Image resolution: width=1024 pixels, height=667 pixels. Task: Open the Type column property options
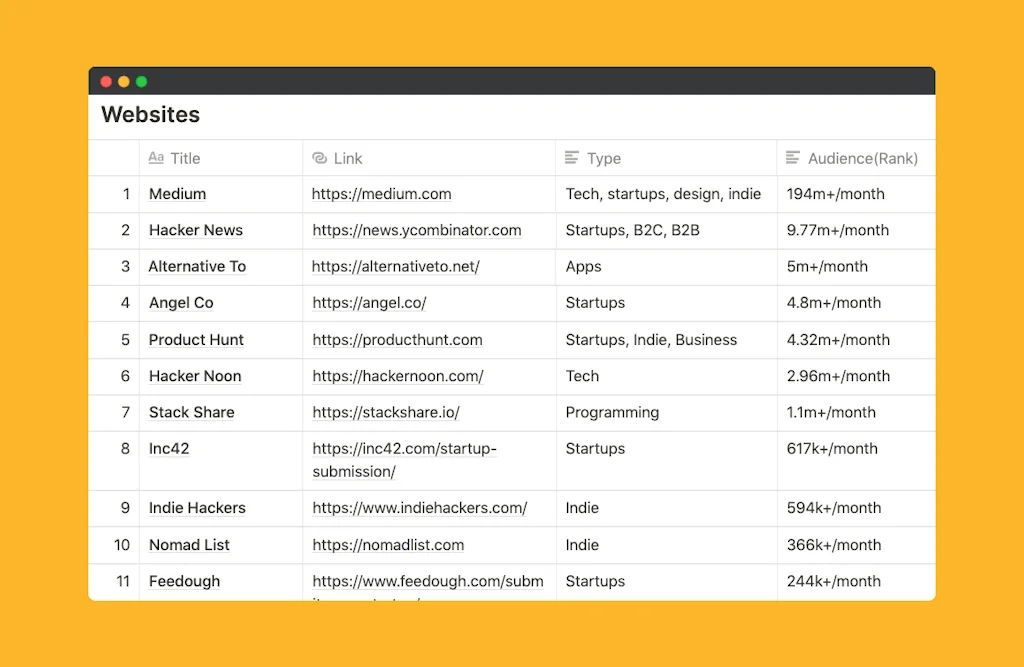pyautogui.click(x=602, y=158)
